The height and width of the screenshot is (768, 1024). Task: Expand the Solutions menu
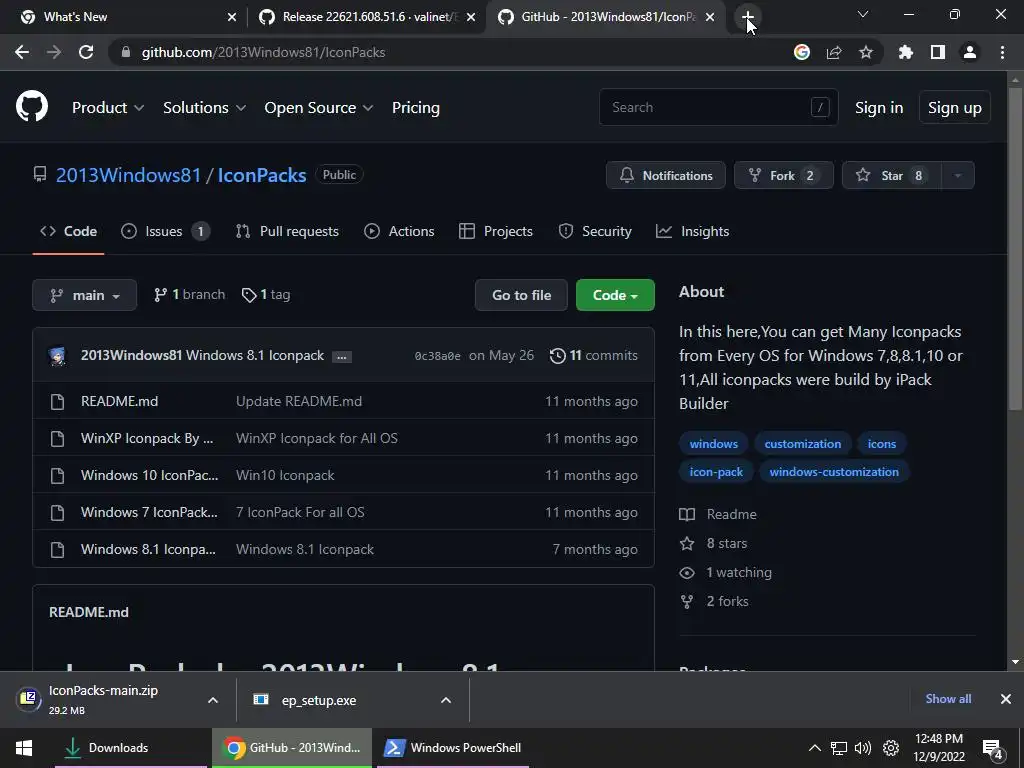click(x=204, y=108)
